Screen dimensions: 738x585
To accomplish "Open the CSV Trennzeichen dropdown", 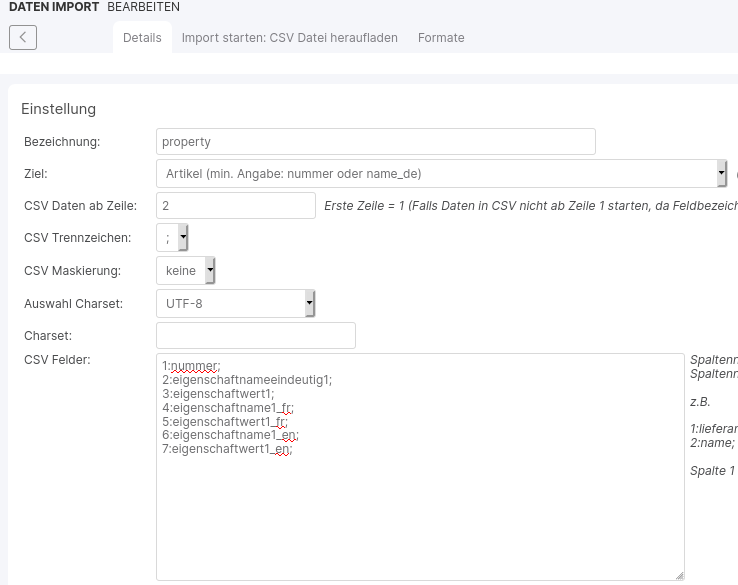I will tap(172, 238).
